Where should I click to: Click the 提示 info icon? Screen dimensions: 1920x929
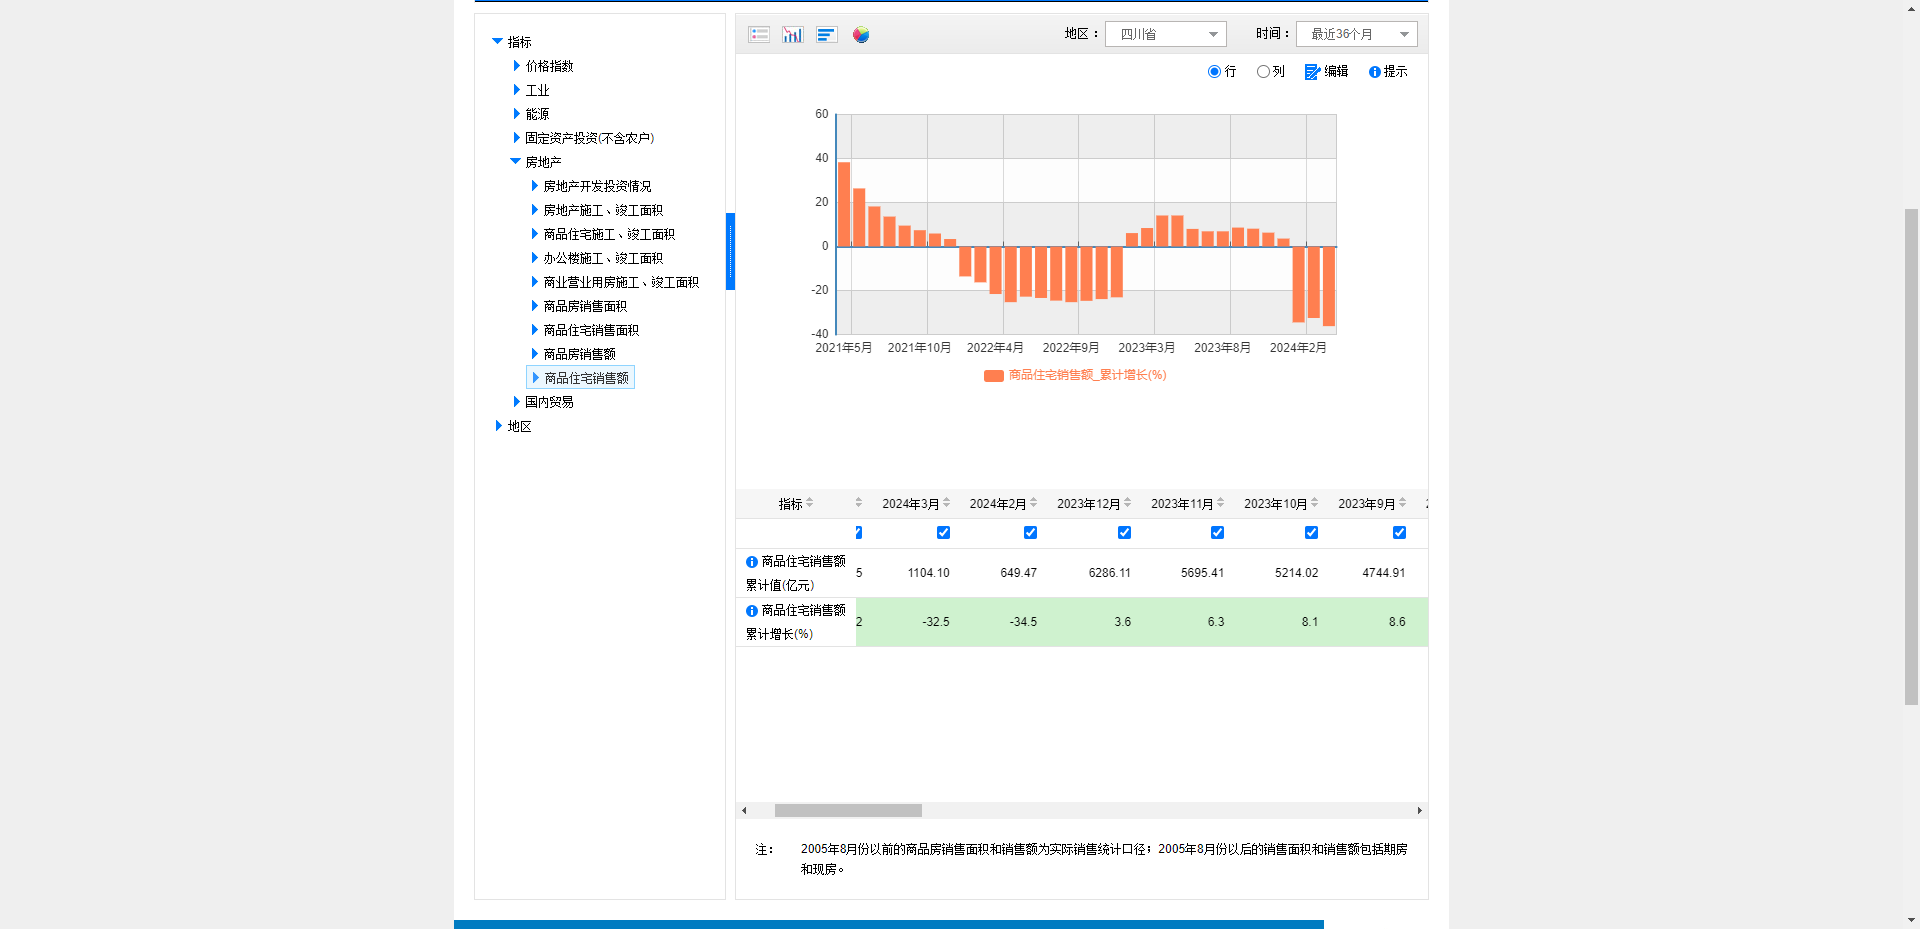1375,72
